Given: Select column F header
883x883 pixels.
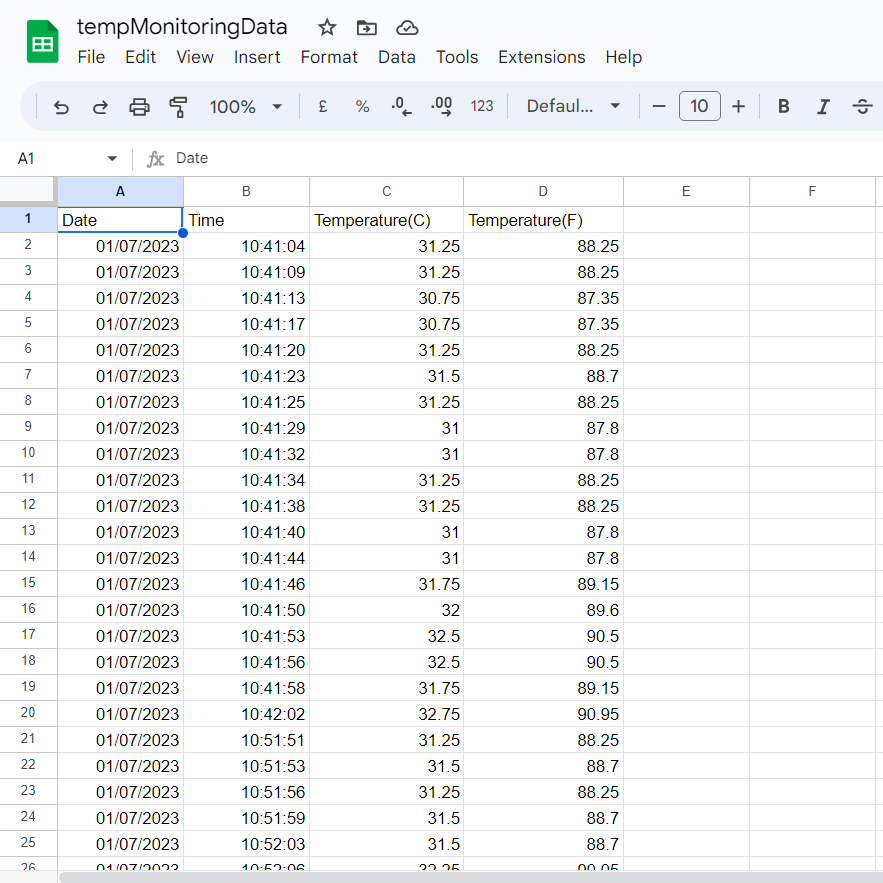Looking at the screenshot, I should pyautogui.click(x=812, y=191).
